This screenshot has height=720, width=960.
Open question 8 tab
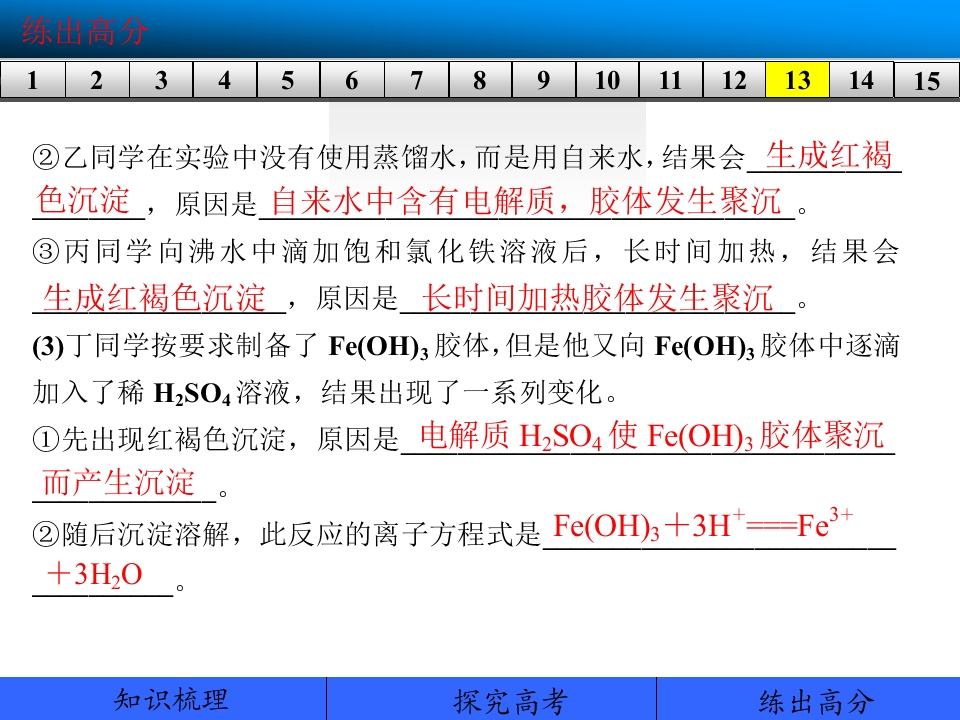click(x=480, y=80)
